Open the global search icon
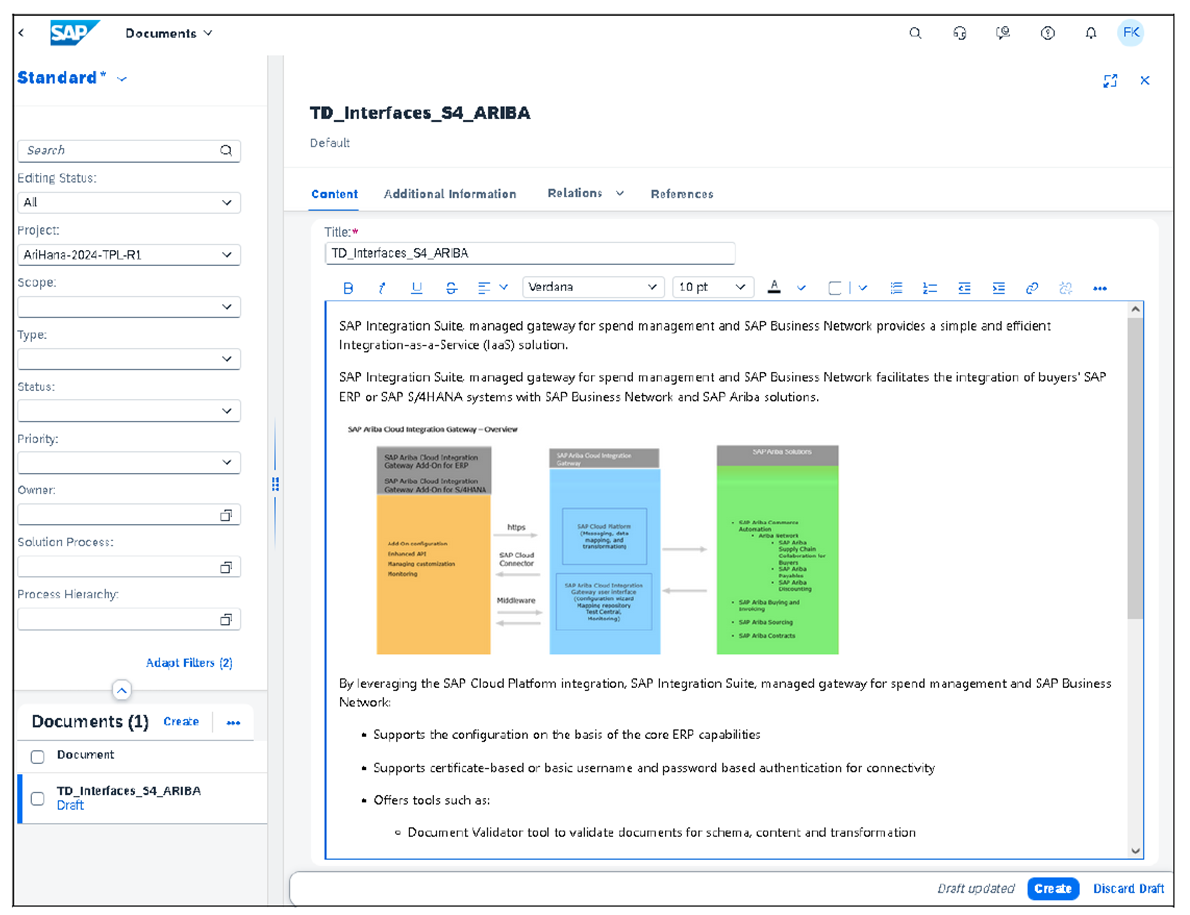The height and width of the screenshot is (915, 1190). tap(915, 32)
